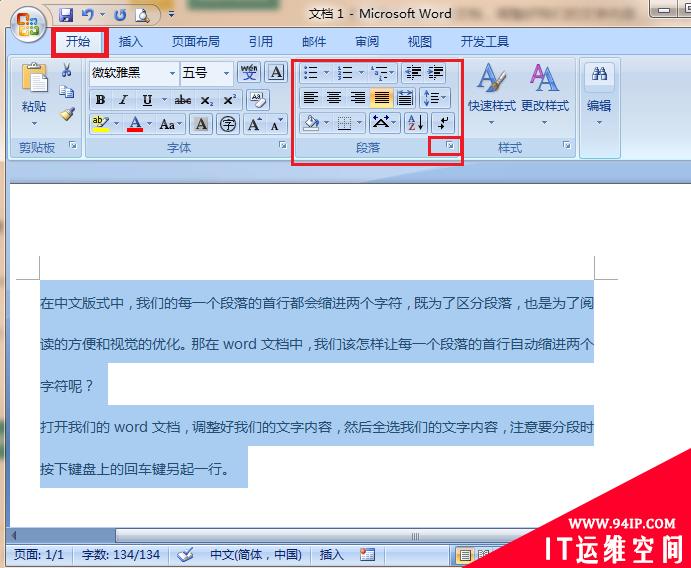Copy the selected text
The width and height of the screenshot is (691, 568).
[67, 92]
